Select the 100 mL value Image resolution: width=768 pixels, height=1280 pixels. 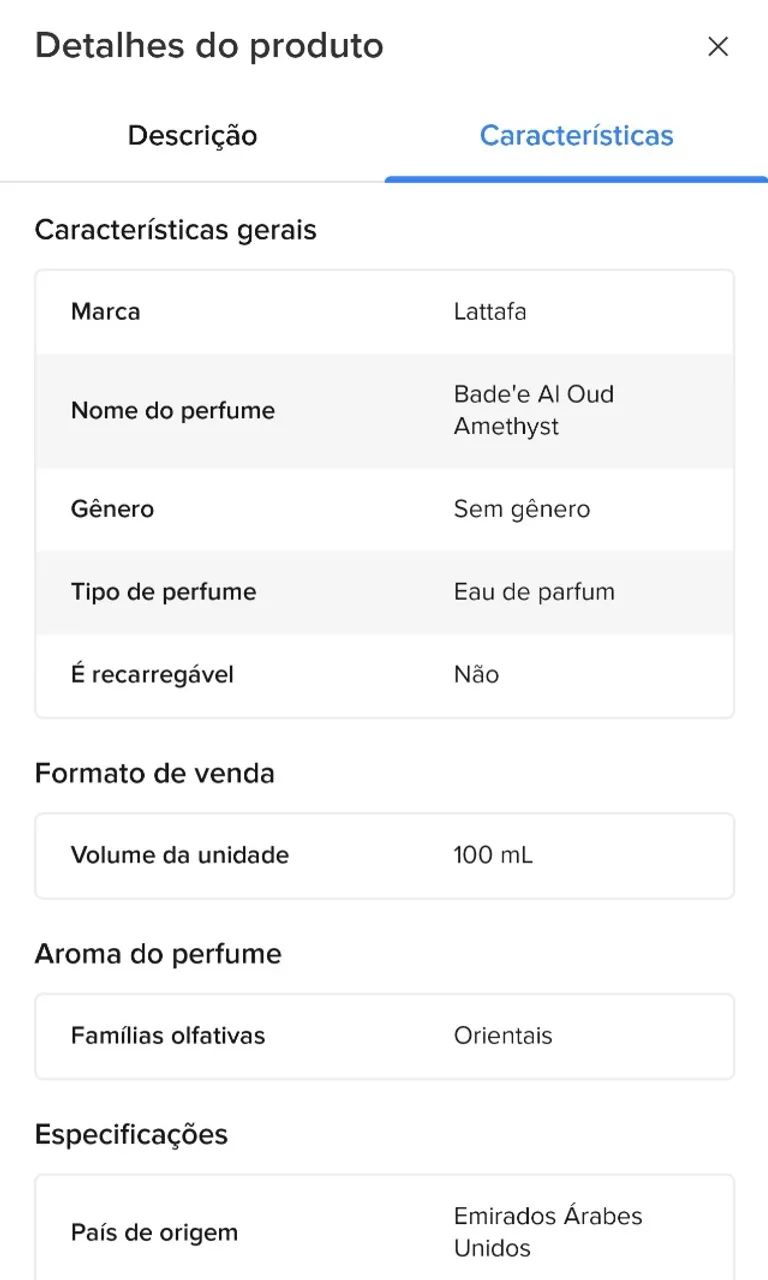click(x=493, y=855)
